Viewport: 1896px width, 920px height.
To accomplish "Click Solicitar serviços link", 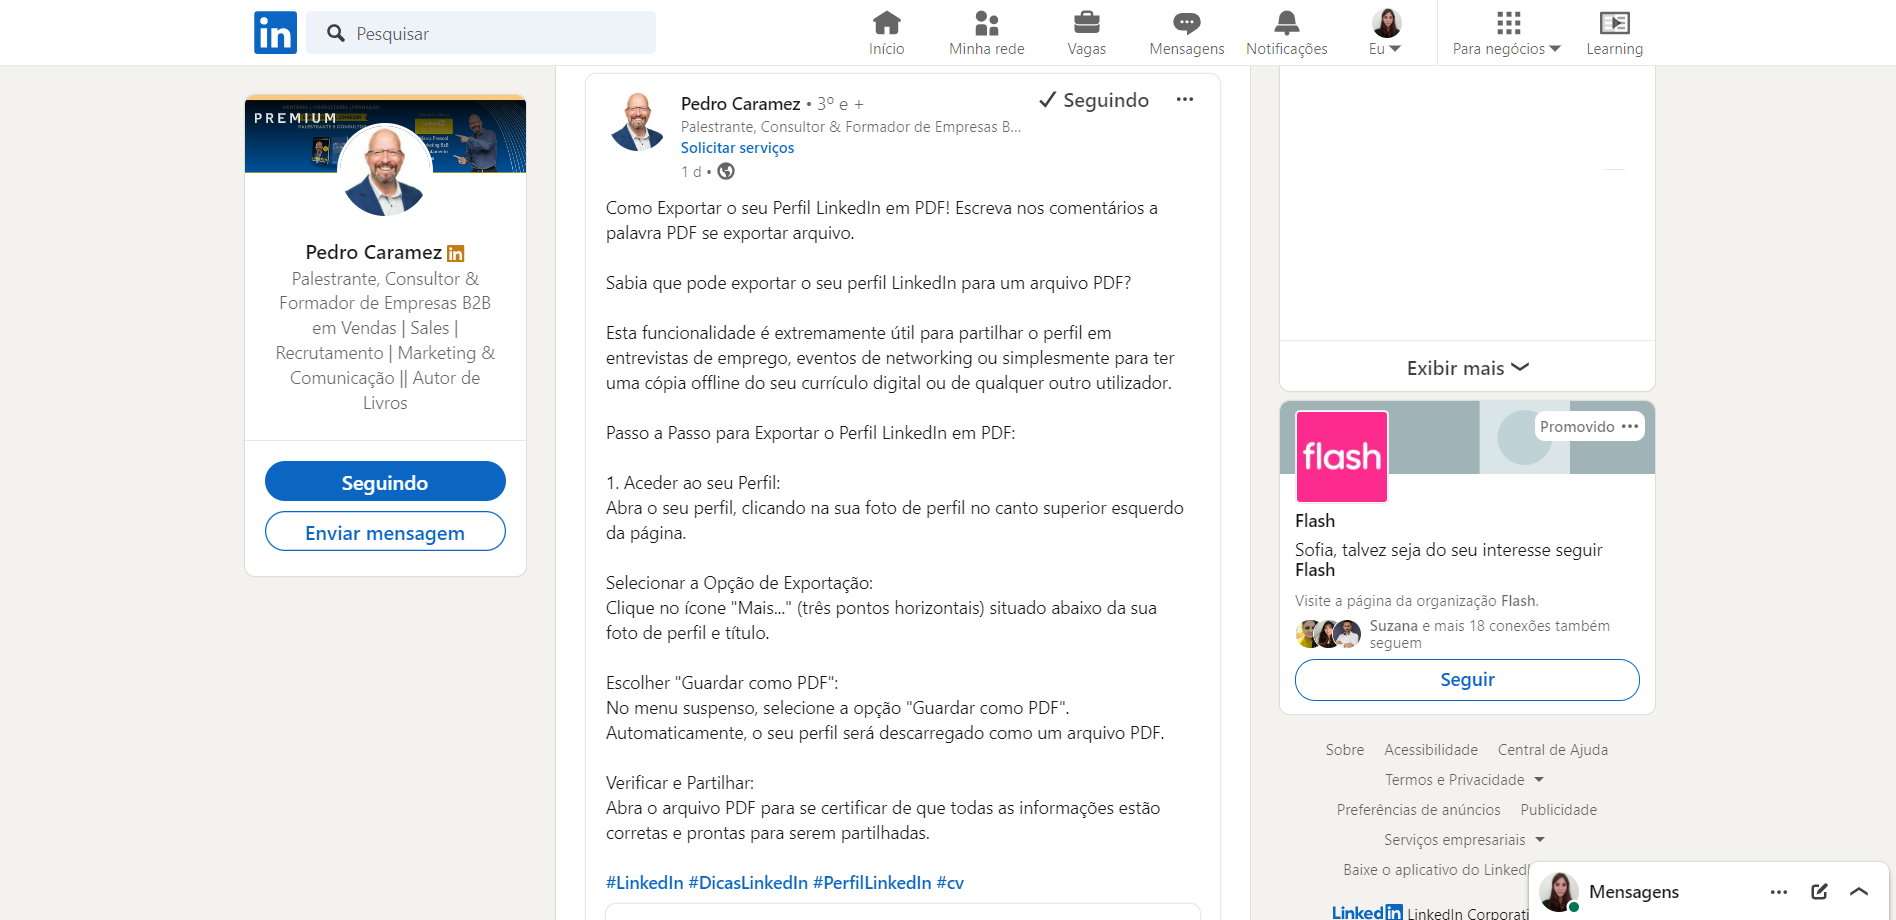I will [737, 148].
